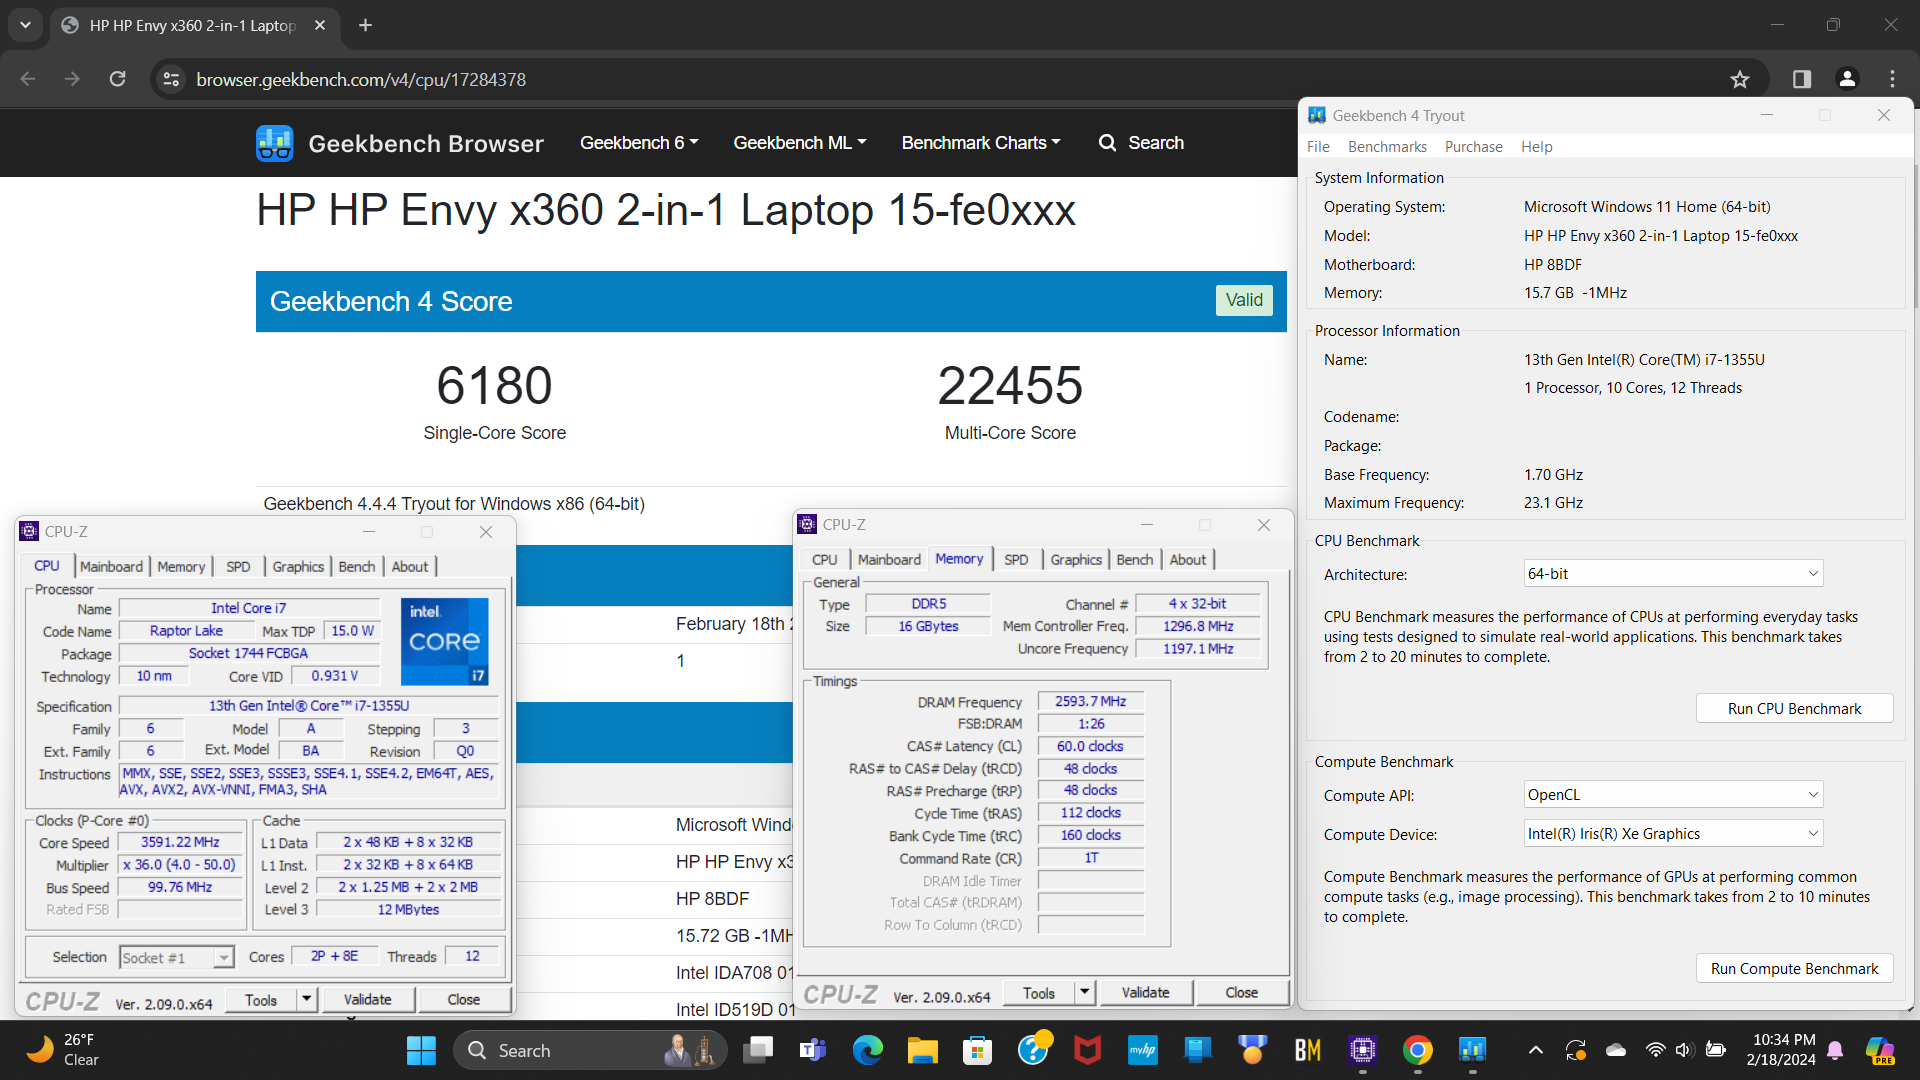Open Microsoft Edge from the taskbar
This screenshot has height=1080, width=1920.
coord(867,1050)
